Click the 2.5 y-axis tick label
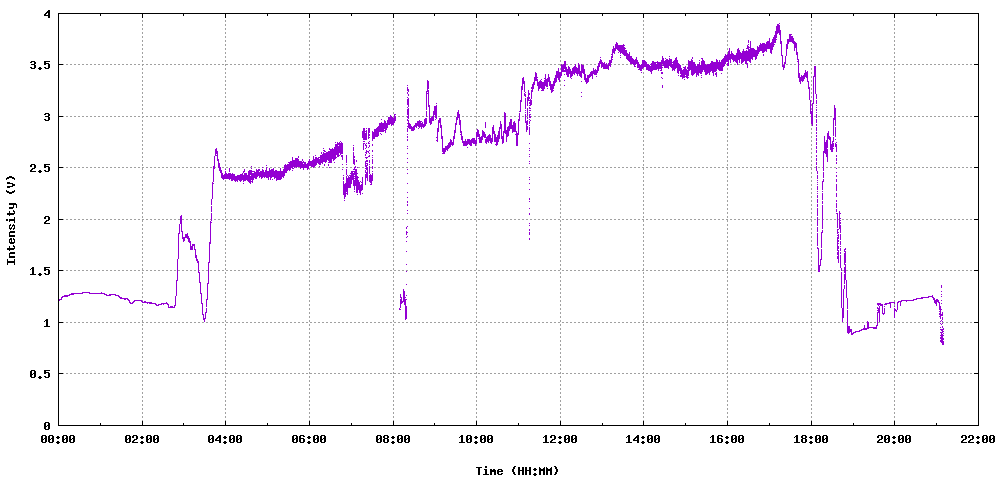This screenshot has height=480, width=1000. (x=40, y=168)
